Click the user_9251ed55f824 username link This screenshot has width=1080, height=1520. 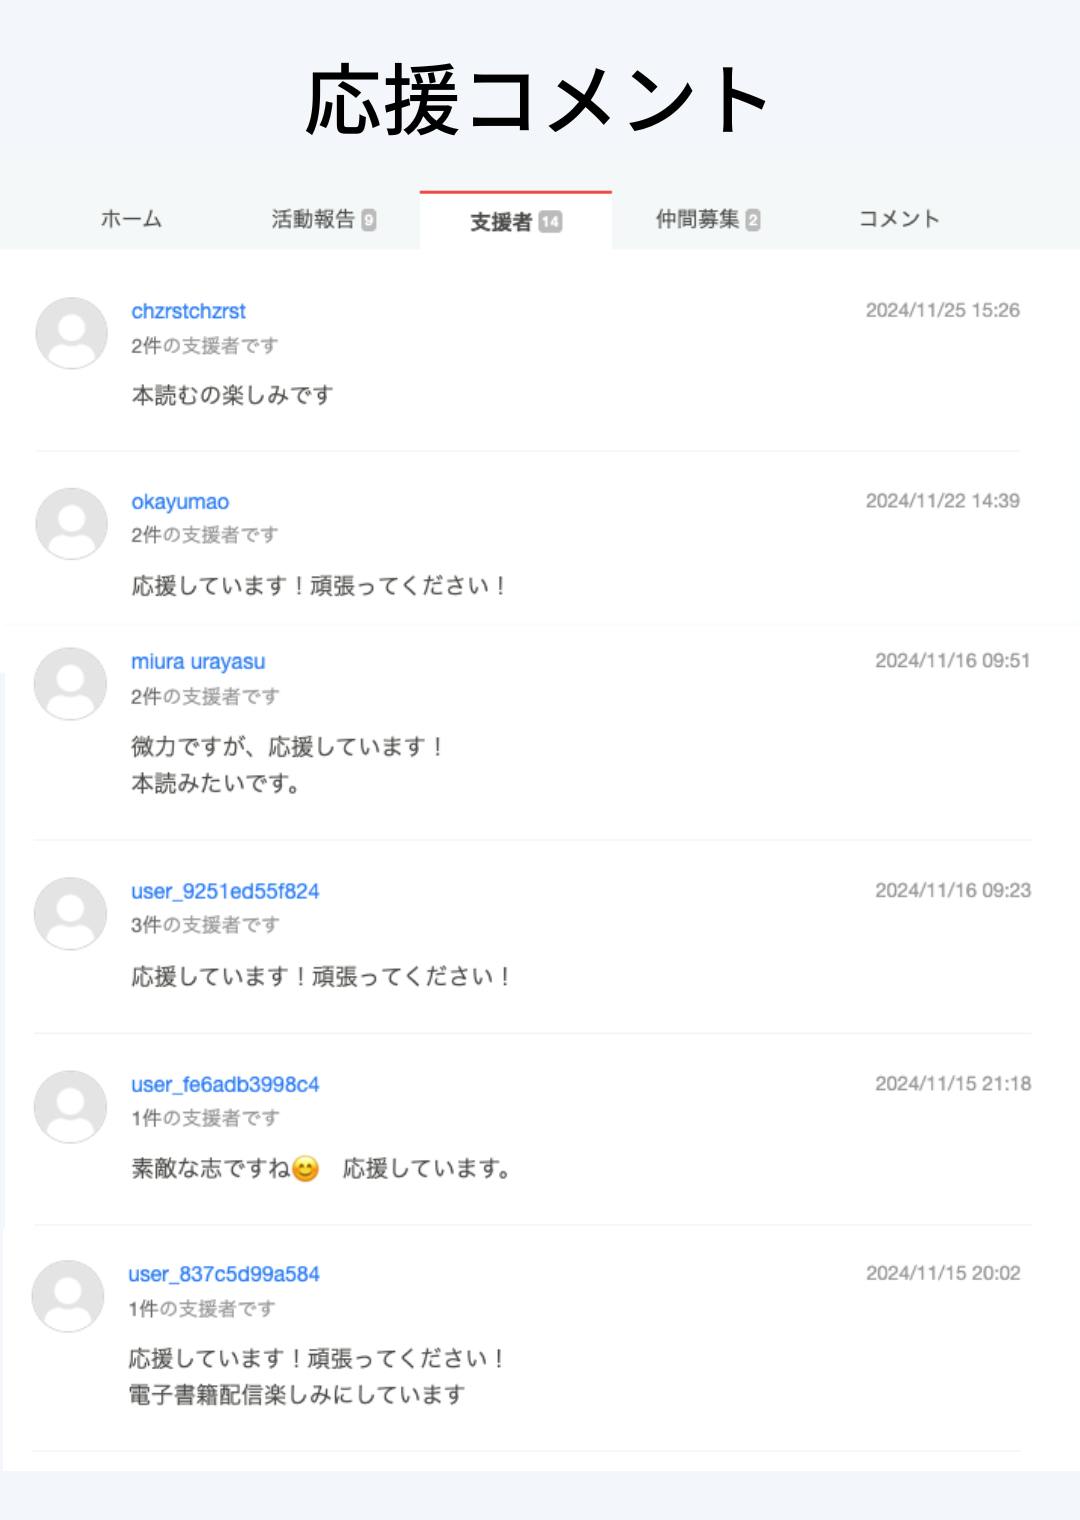click(x=225, y=891)
